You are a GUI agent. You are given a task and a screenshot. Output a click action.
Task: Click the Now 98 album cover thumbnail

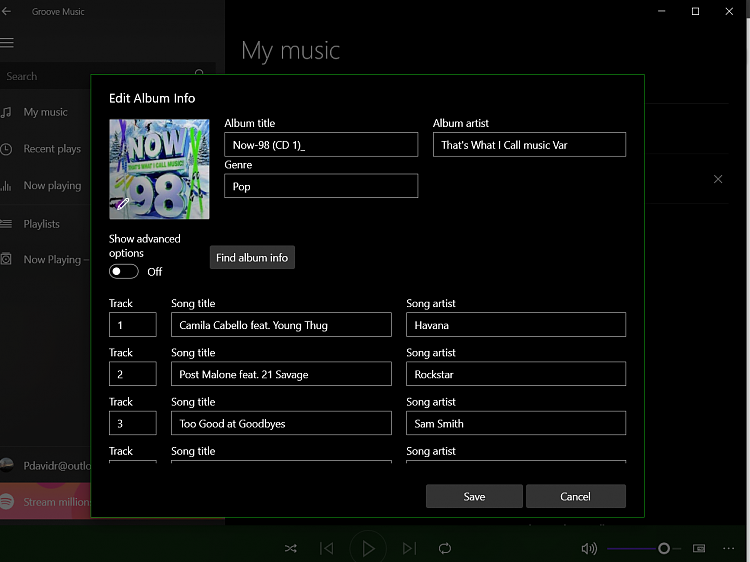[159, 169]
